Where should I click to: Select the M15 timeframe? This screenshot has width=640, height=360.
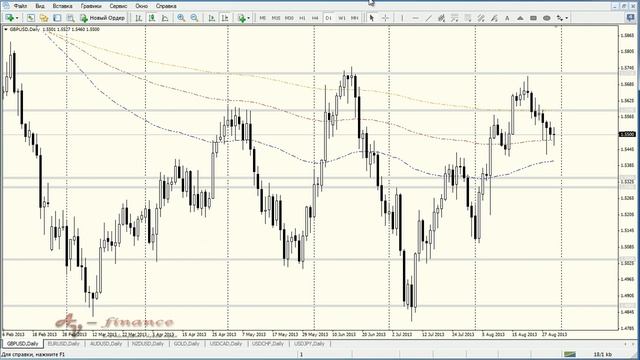click(x=276, y=18)
